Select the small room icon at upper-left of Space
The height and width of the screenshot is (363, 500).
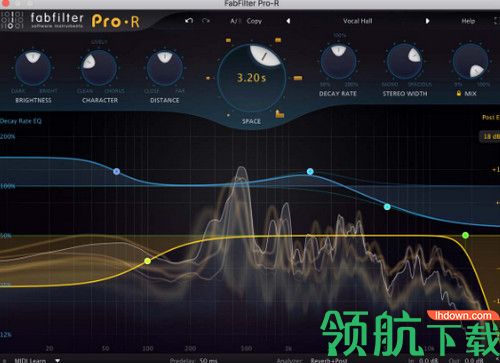coord(228,40)
